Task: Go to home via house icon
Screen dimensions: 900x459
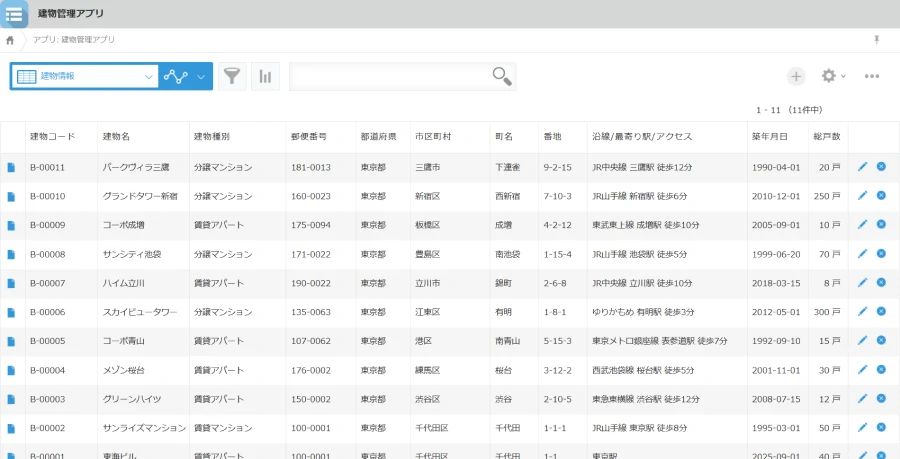Action: point(10,40)
